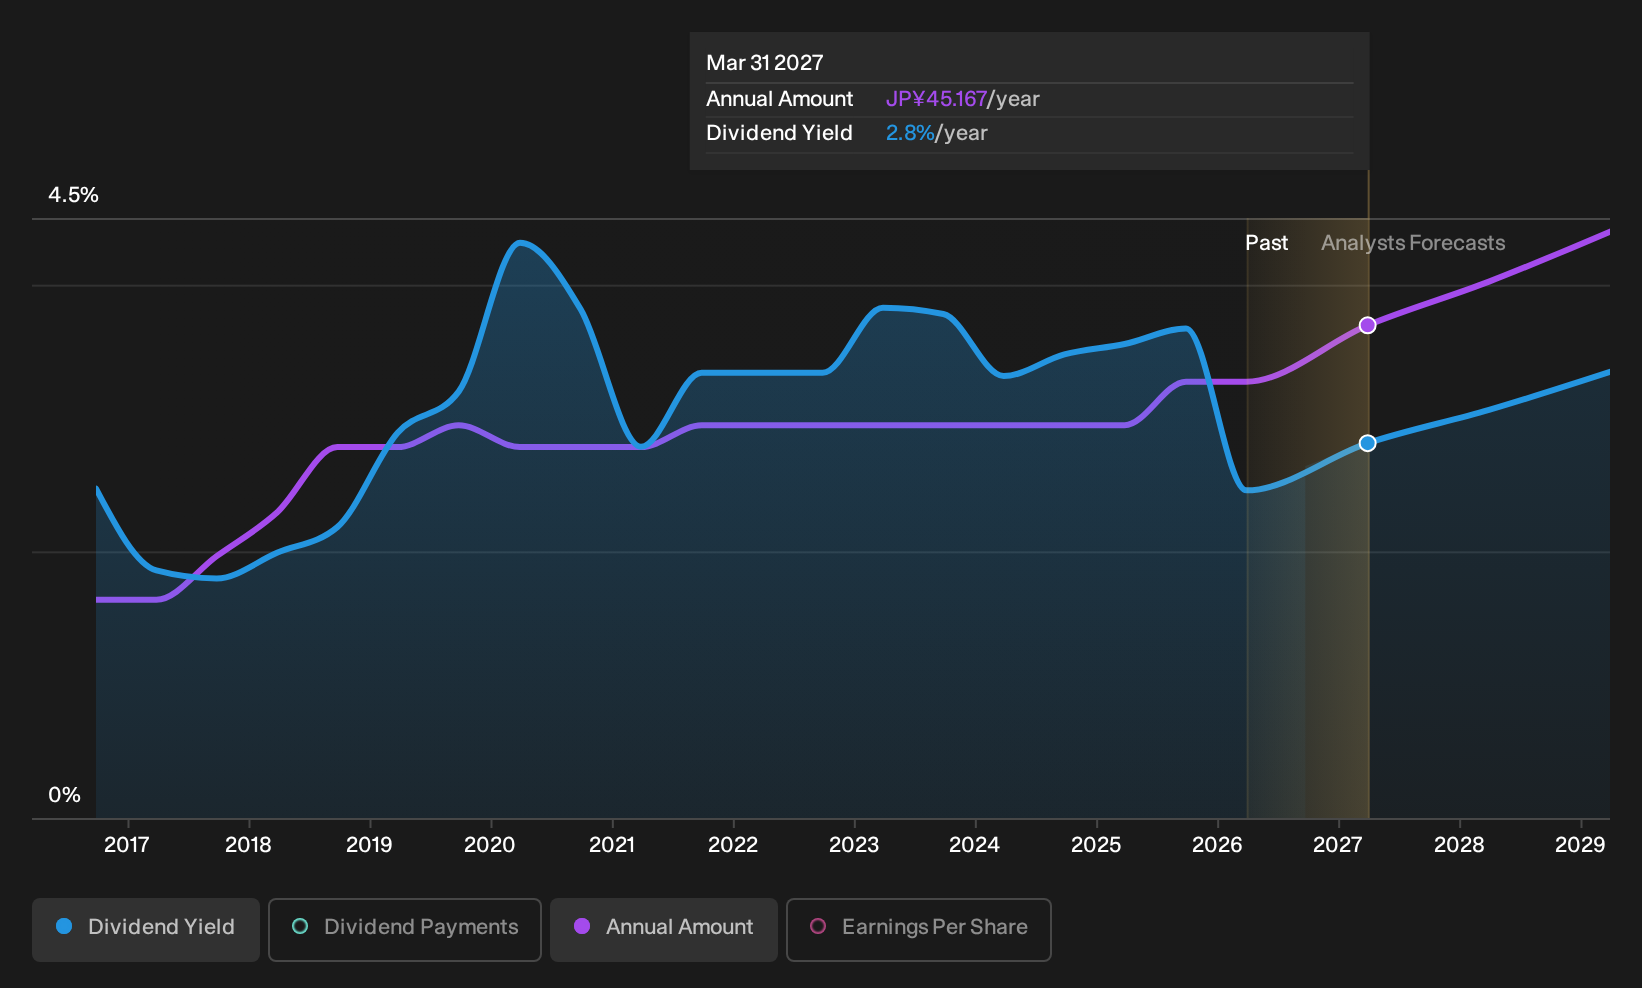This screenshot has width=1642, height=988.
Task: Enable the Dividend Payments series
Action: (405, 930)
